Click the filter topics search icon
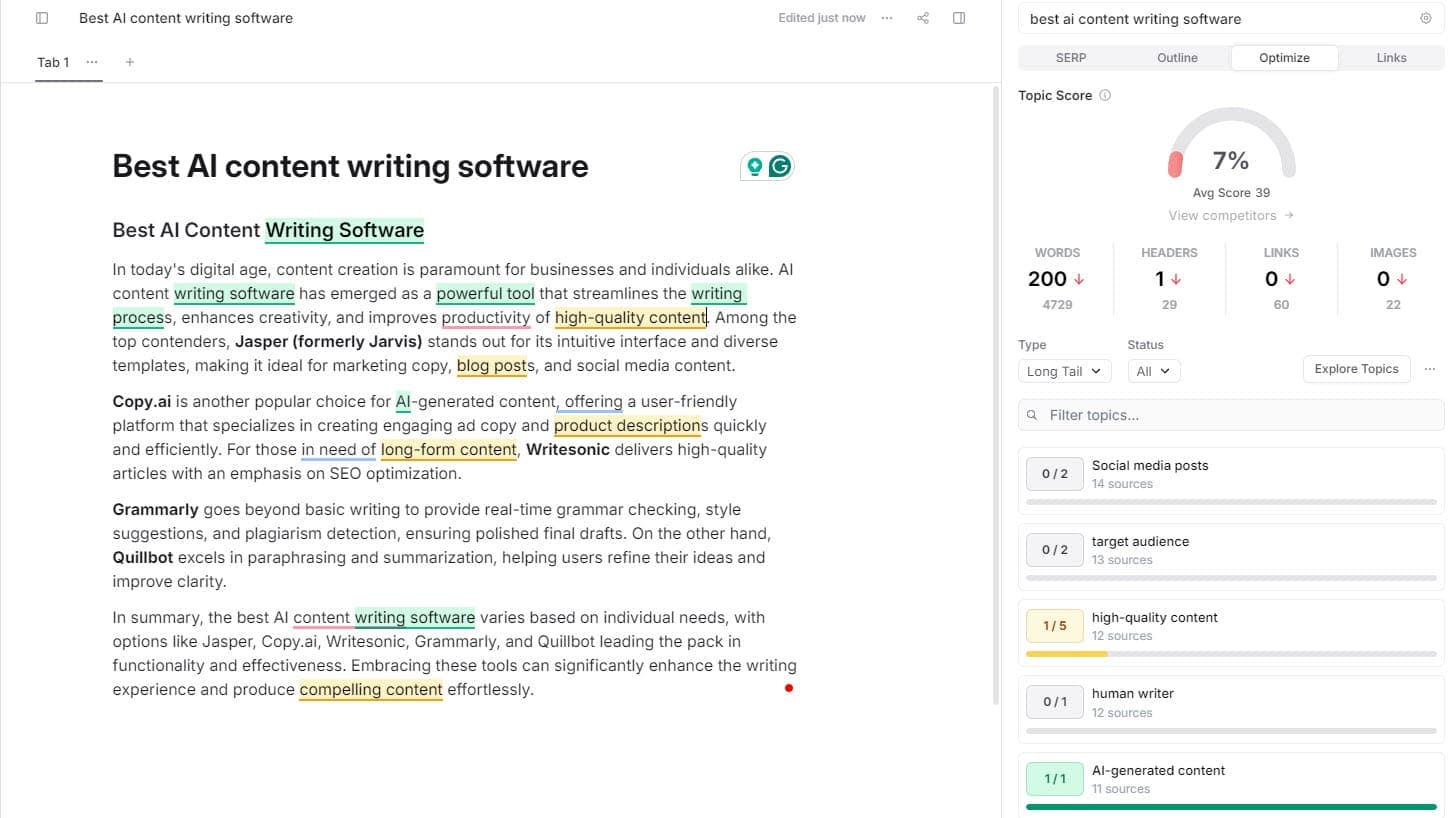This screenshot has width=1451, height=818. point(1033,415)
